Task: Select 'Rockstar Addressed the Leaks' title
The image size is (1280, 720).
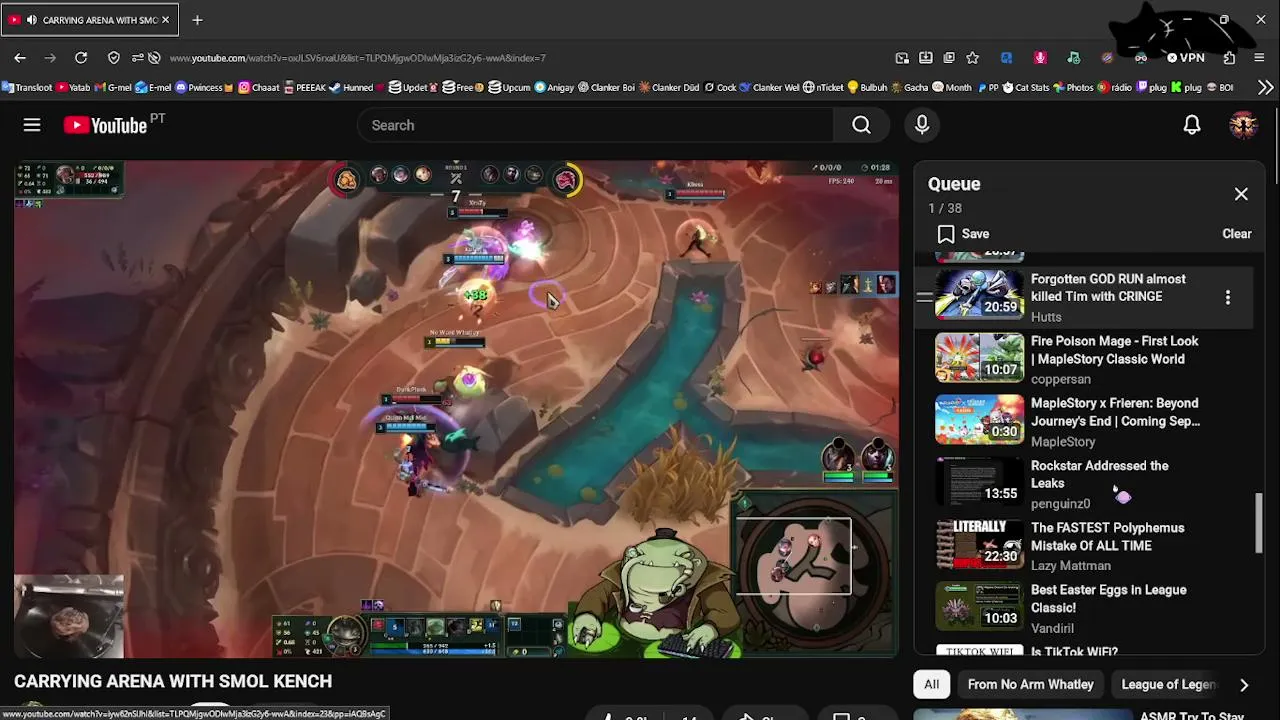Action: click(1099, 474)
